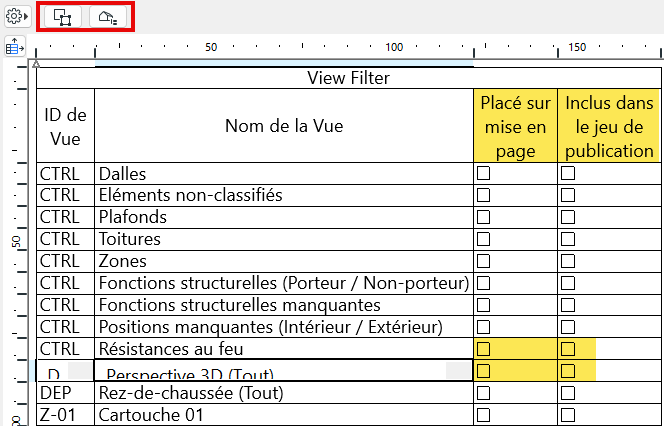Tick the publication-set checkbox for Toitures
The image size is (664, 426).
[568, 239]
